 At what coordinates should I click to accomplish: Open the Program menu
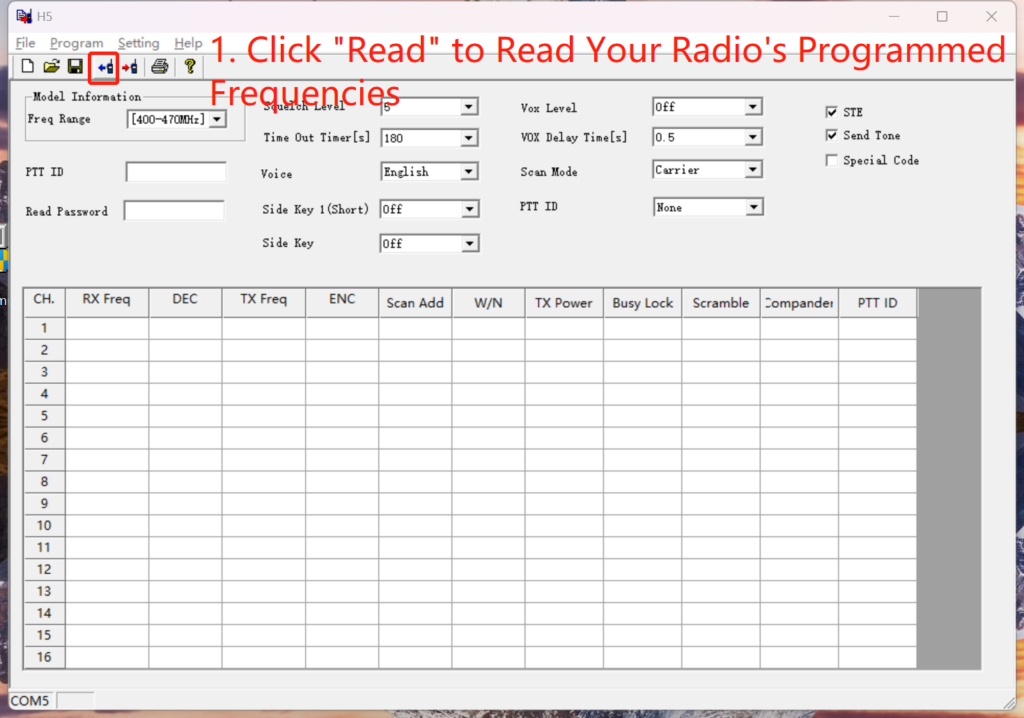pyautogui.click(x=76, y=43)
